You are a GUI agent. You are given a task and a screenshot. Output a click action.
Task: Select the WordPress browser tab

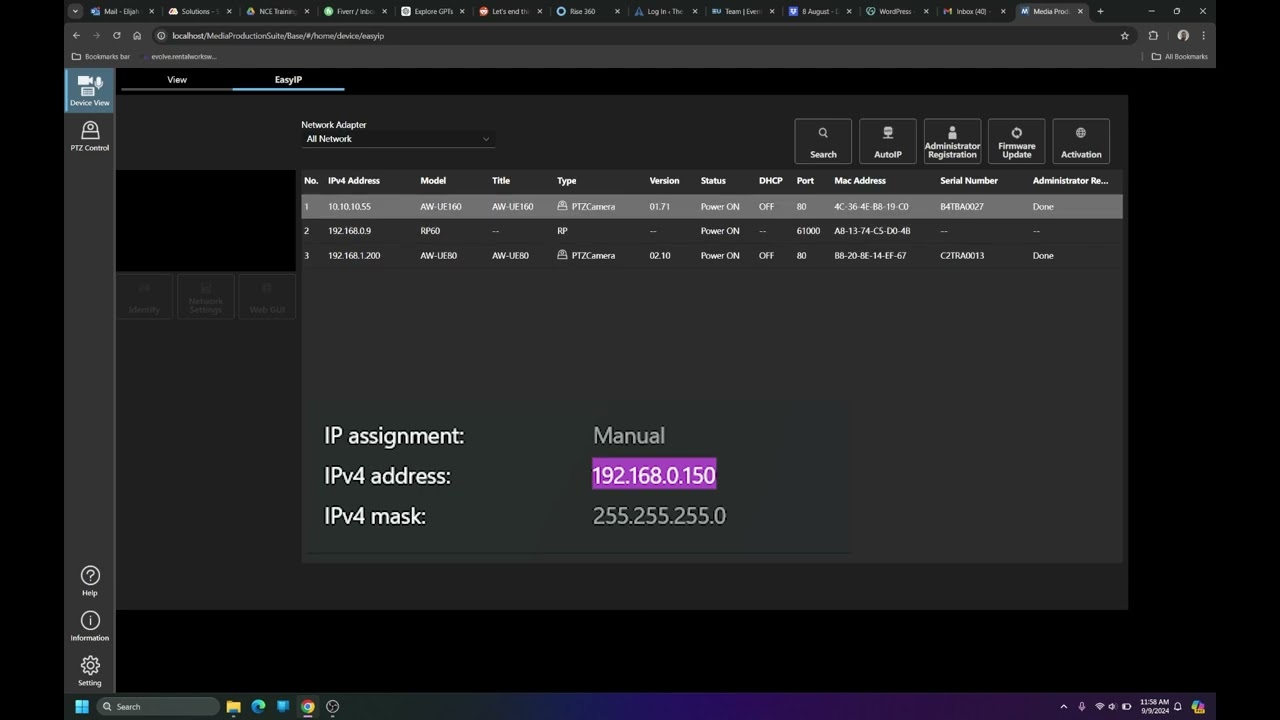pos(893,11)
